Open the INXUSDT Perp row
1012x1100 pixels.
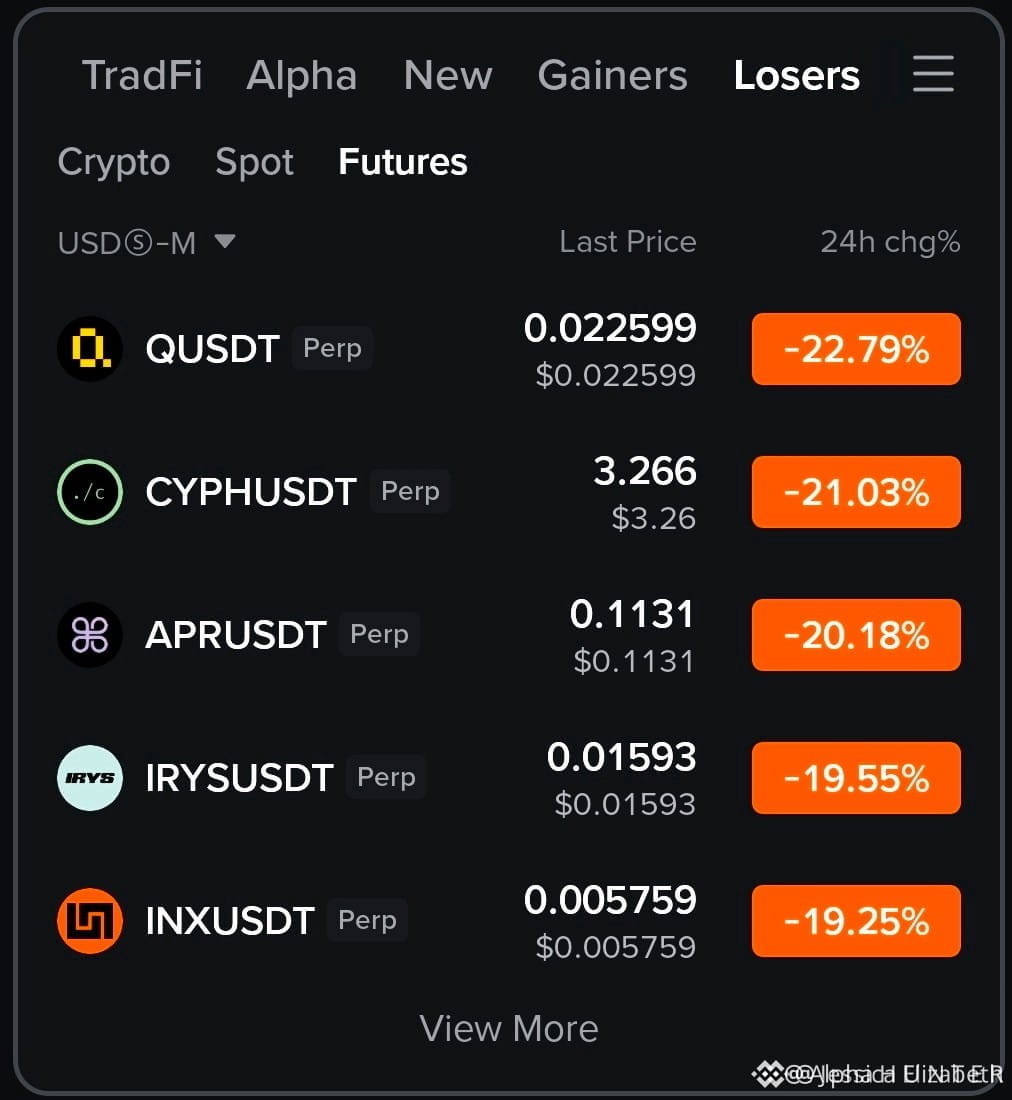509,921
